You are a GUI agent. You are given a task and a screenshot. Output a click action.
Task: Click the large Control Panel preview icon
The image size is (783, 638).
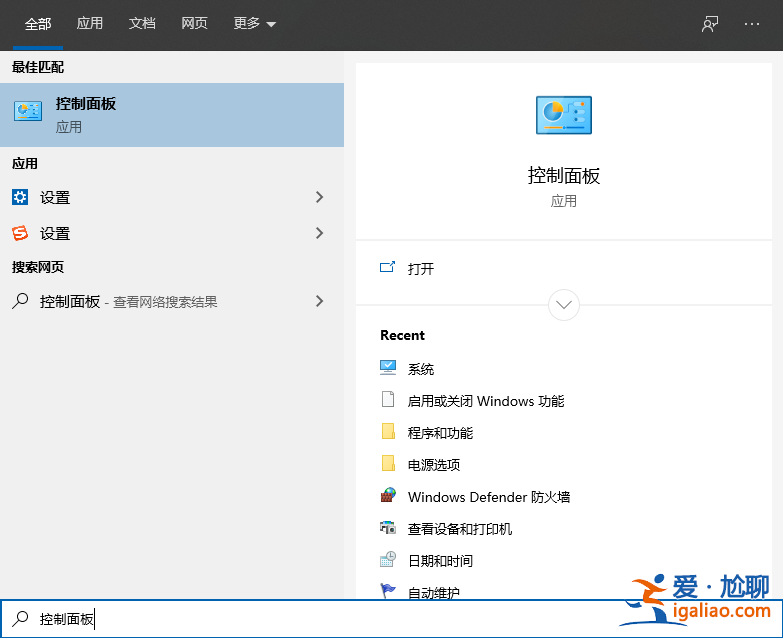click(564, 115)
